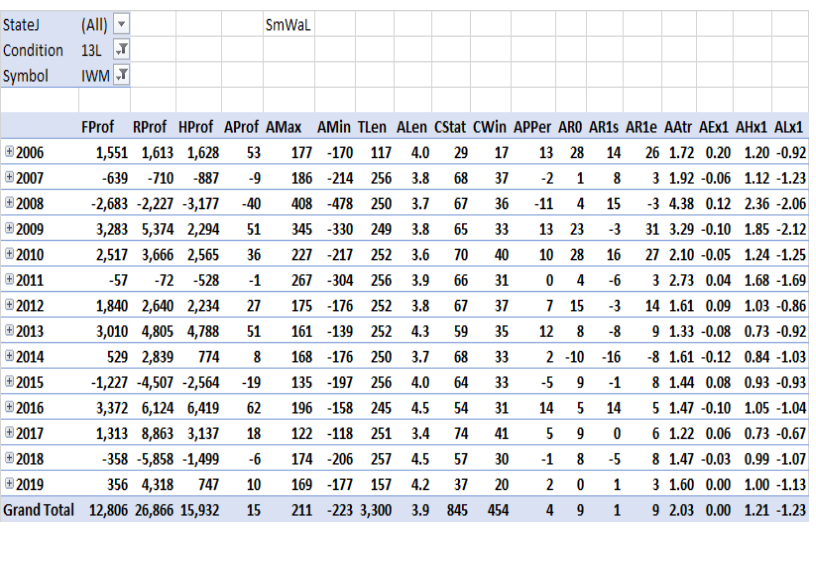This screenshot has height=564, width=816.
Task: Select the CStat column header
Action: [x=450, y=127]
